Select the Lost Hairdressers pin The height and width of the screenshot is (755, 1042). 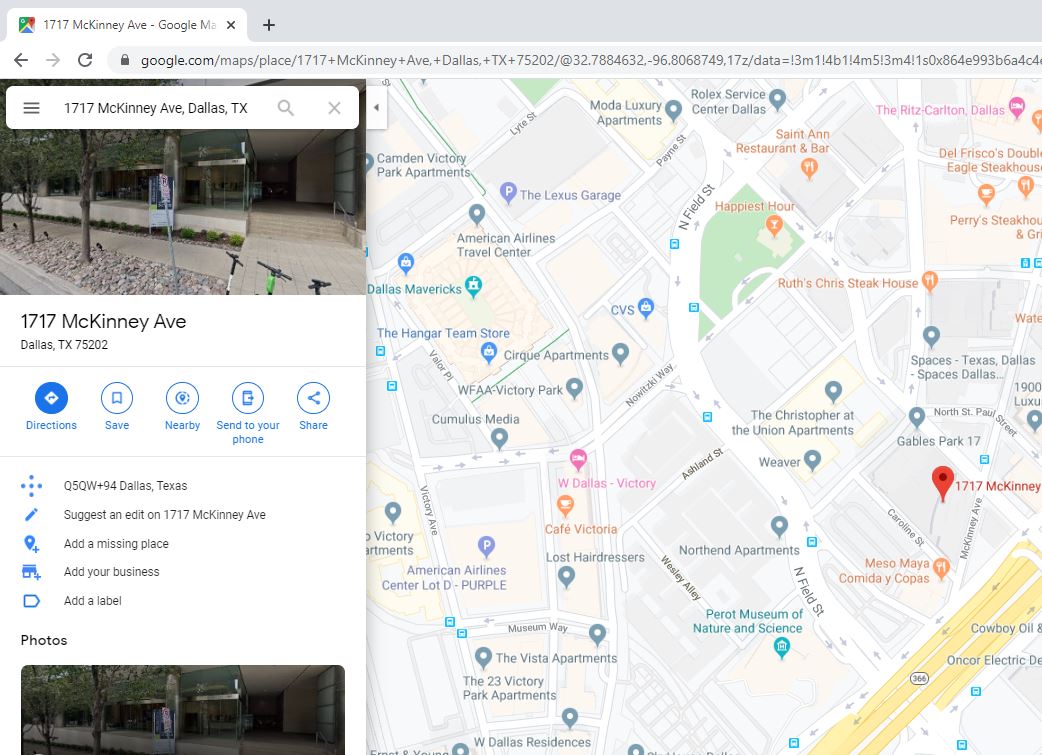tap(566, 577)
